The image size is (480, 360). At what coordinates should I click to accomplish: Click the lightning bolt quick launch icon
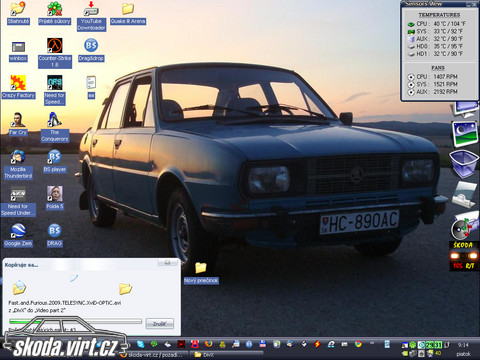[x=317, y=344]
